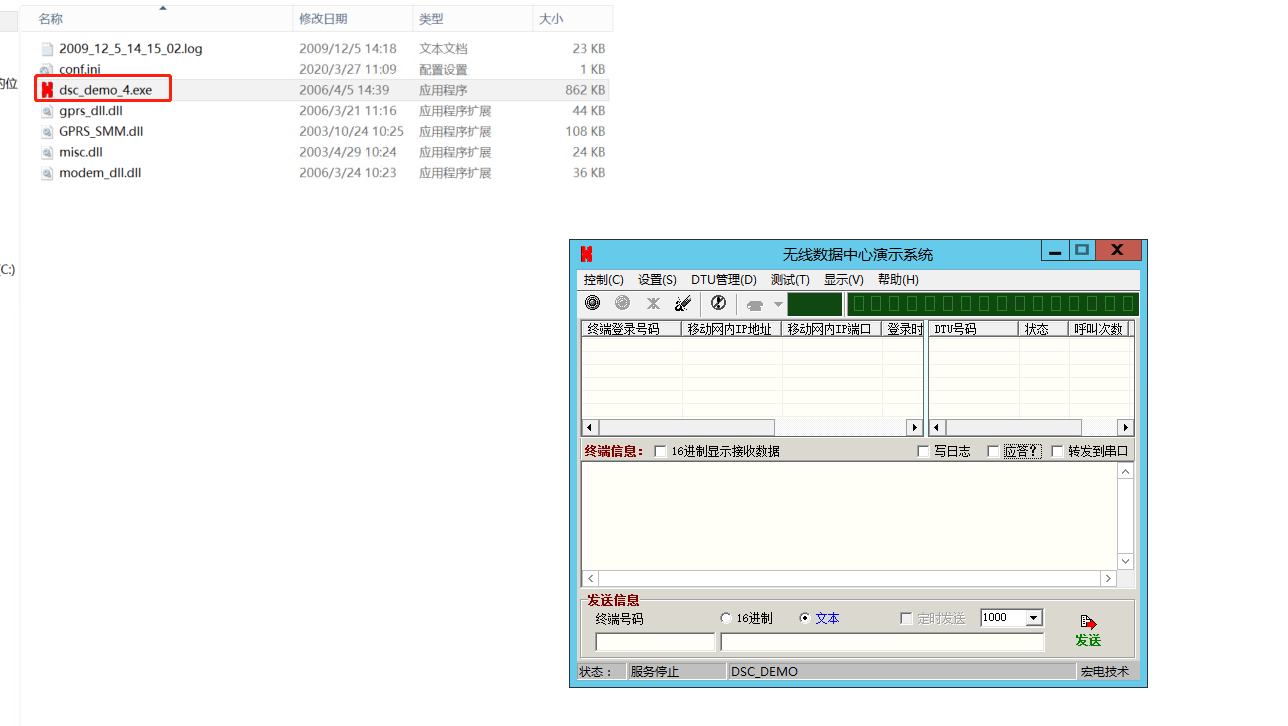
Task: Select the conf.ini configuration file
Action: [80, 69]
